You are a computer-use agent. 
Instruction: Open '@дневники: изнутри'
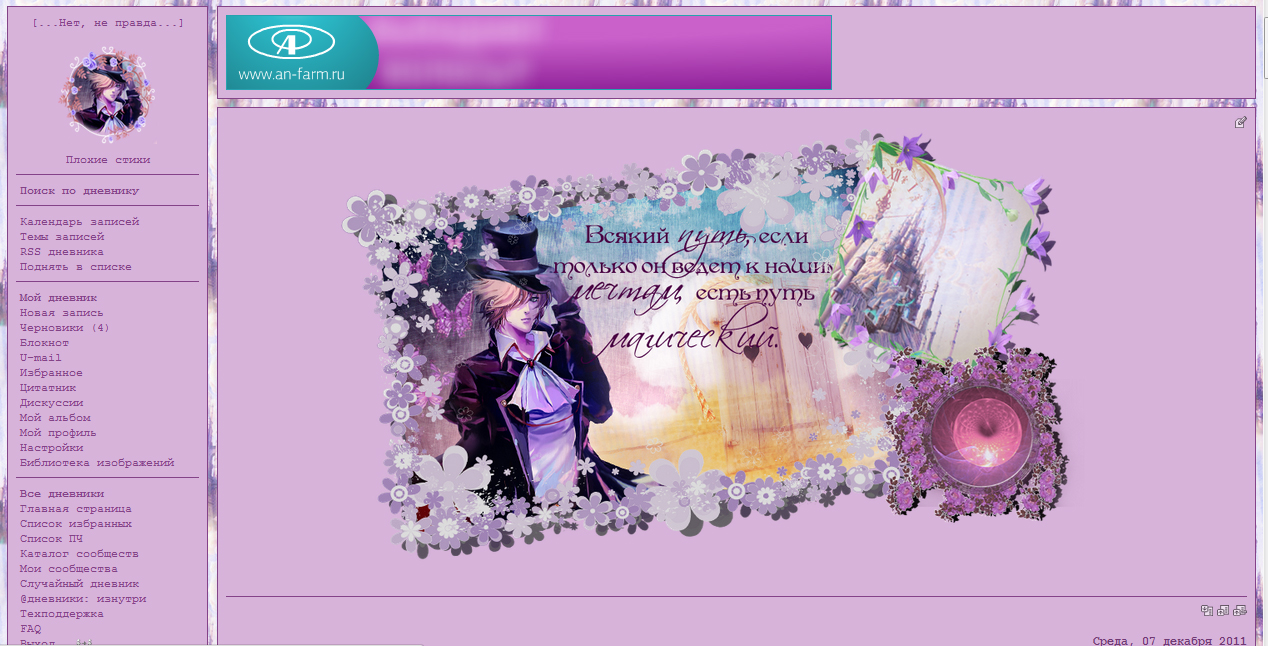(83, 598)
